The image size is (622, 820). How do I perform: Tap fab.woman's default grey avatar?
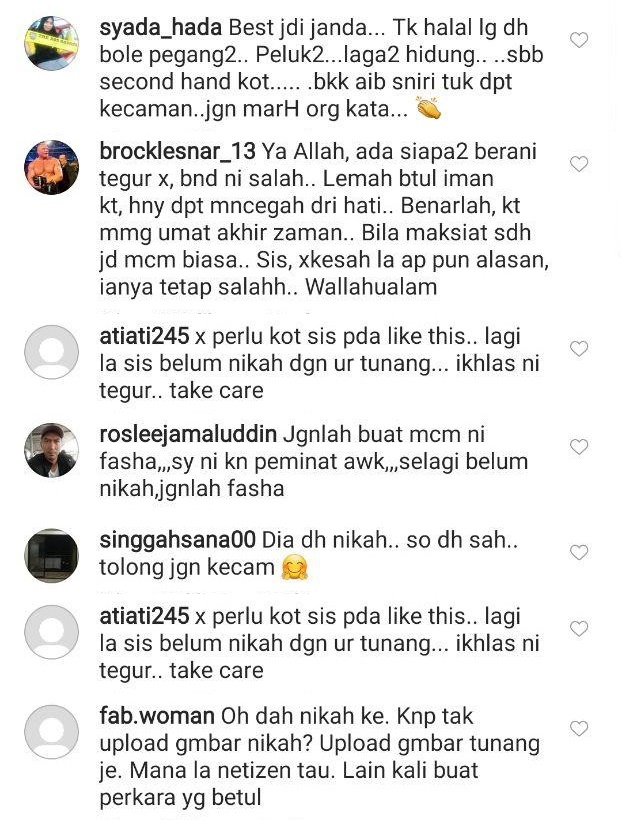tap(51, 732)
